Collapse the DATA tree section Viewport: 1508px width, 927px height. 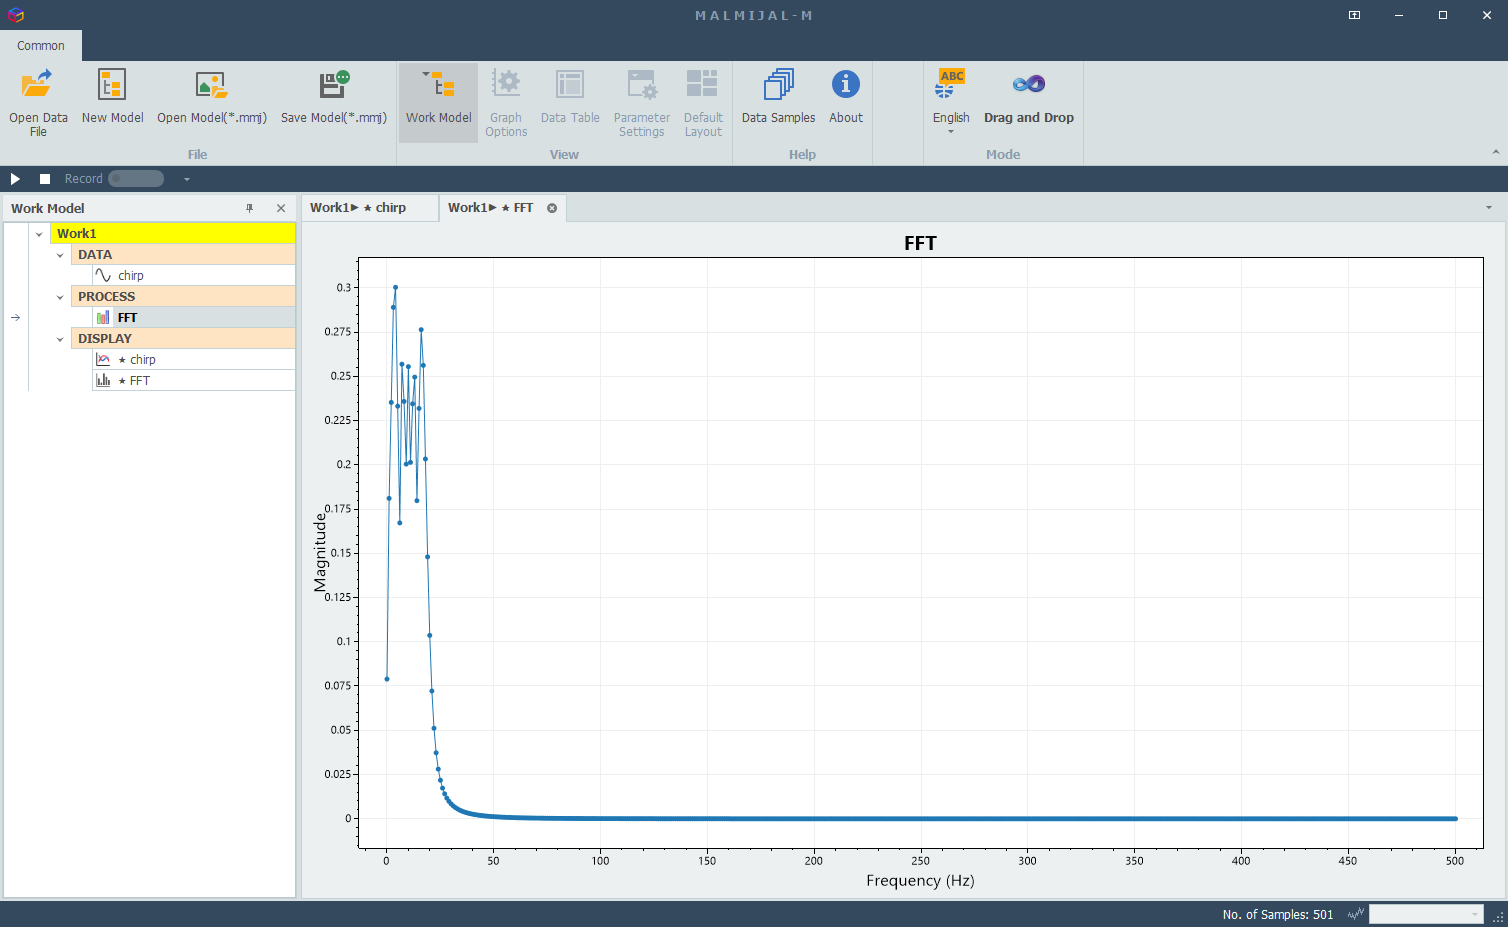pyautogui.click(x=60, y=255)
